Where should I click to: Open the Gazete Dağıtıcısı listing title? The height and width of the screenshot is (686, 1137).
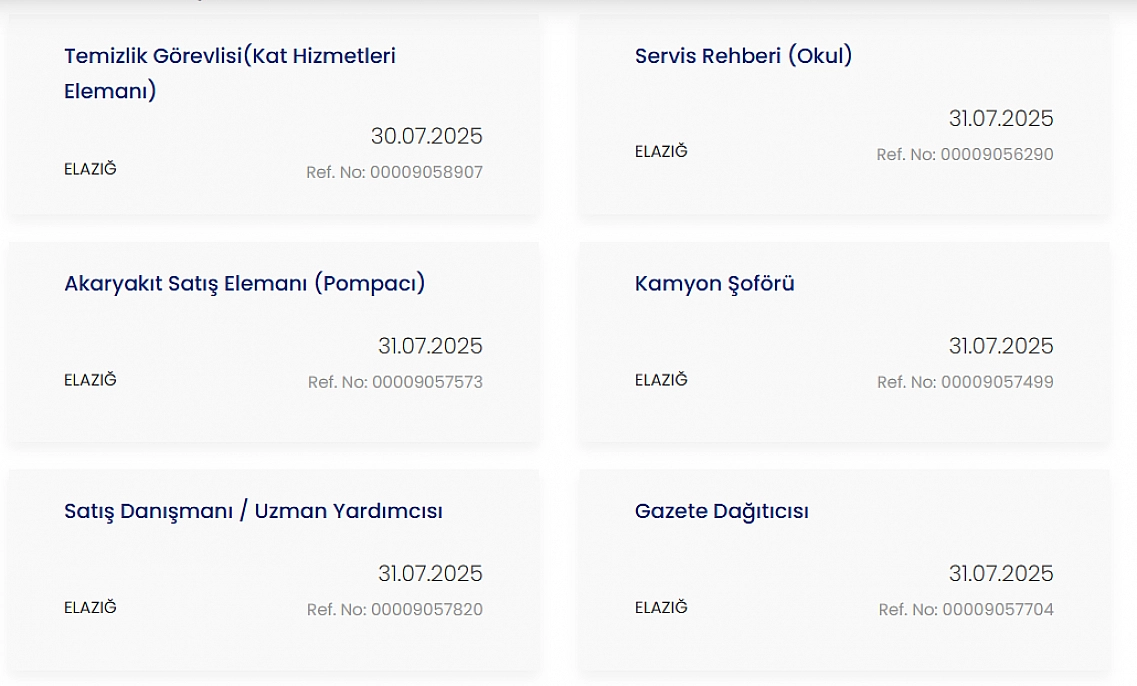[x=722, y=511]
